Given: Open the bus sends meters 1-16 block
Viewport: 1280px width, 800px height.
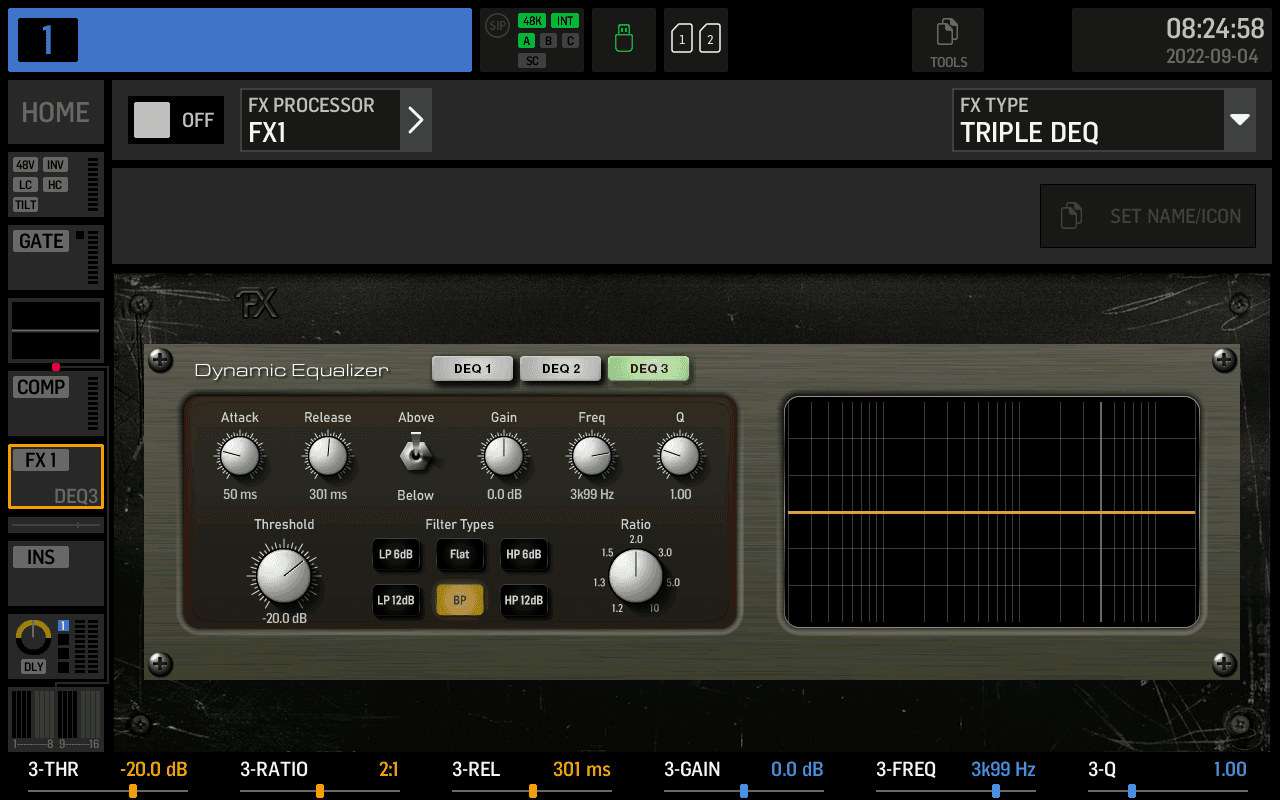Looking at the screenshot, I should 56,720.
